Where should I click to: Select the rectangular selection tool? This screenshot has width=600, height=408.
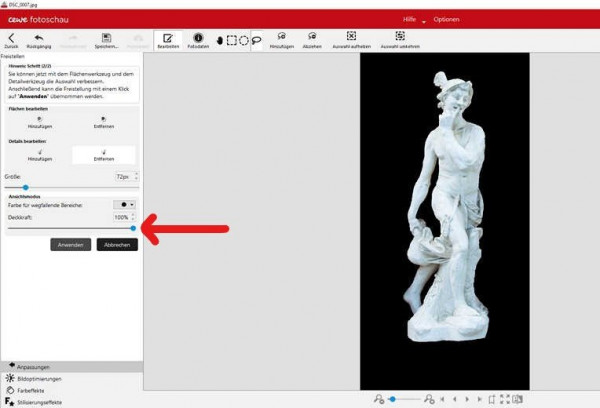(231, 41)
